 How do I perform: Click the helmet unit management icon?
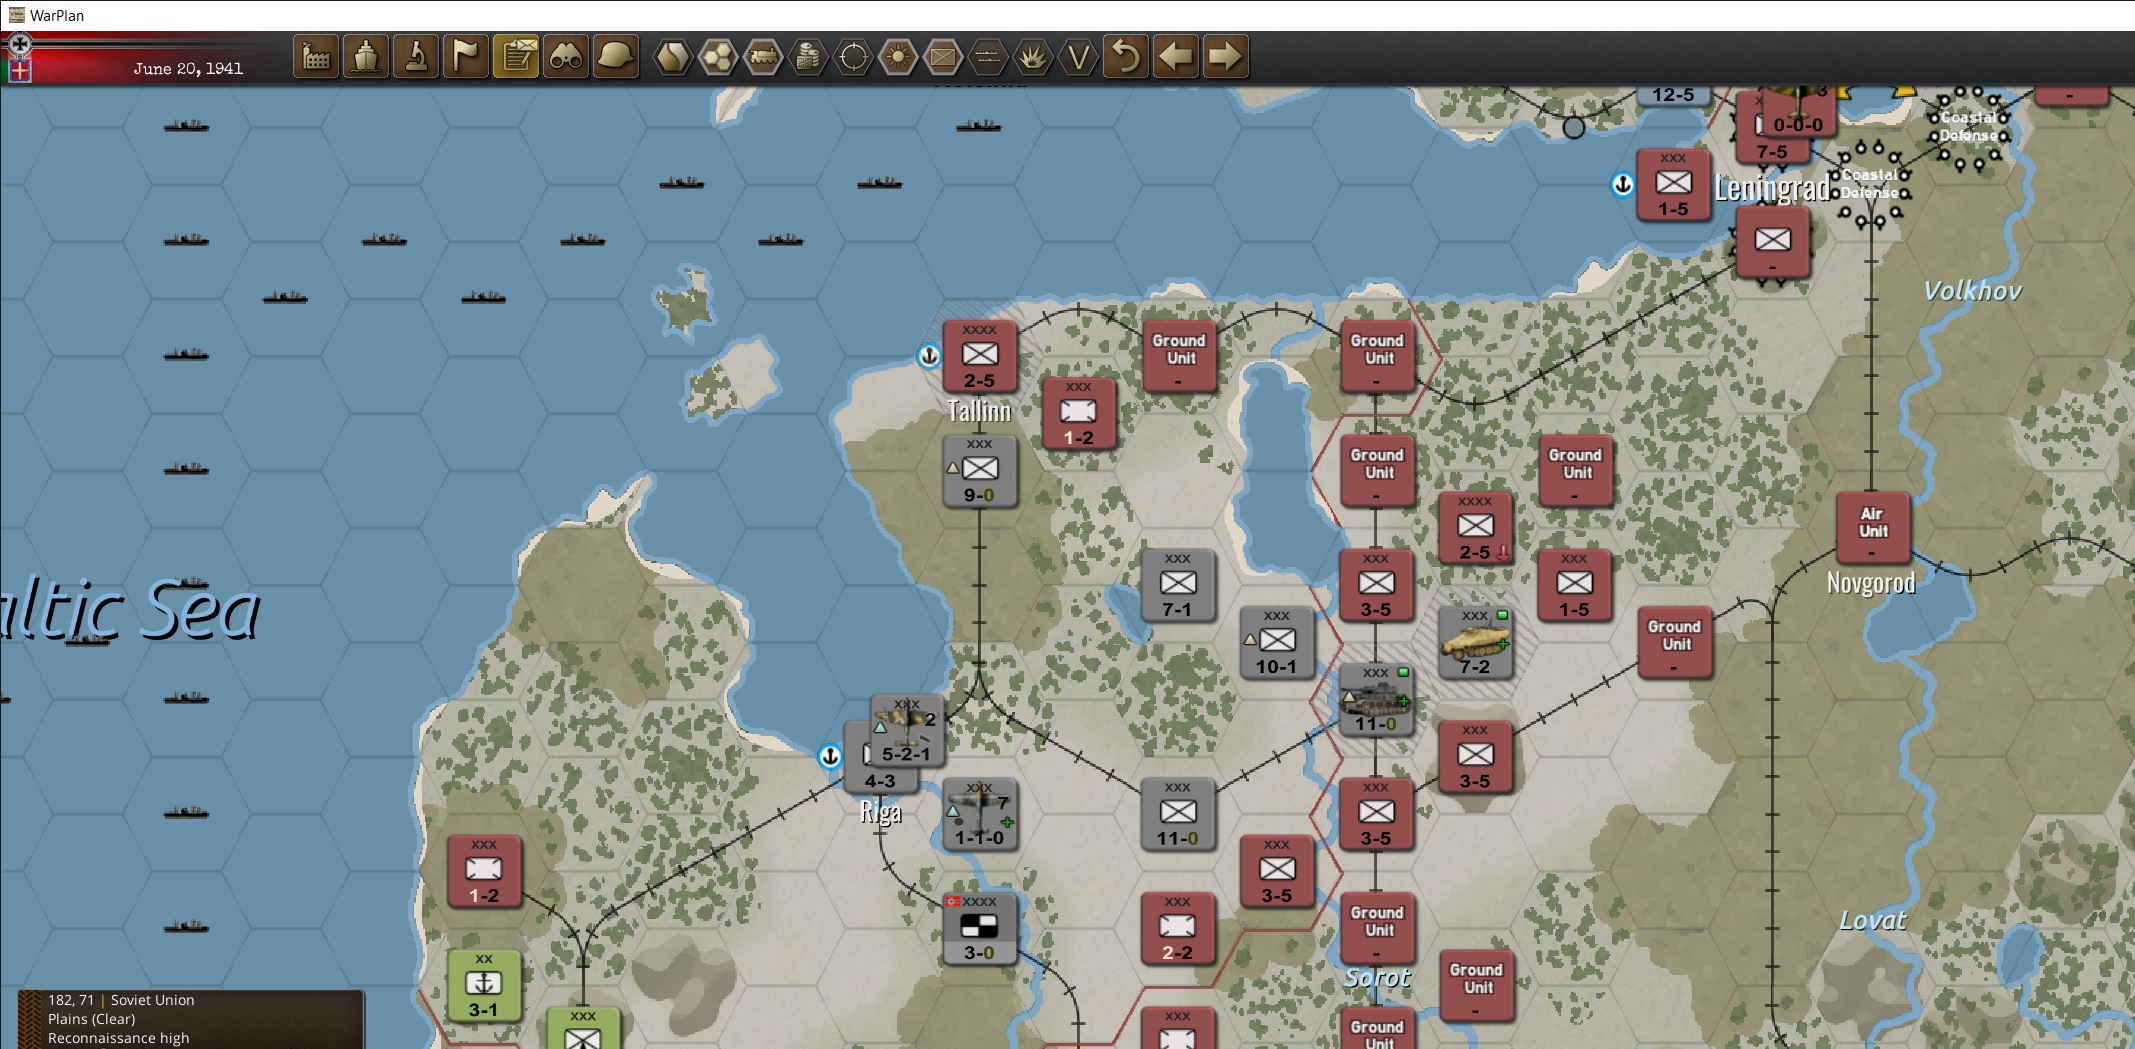(616, 57)
